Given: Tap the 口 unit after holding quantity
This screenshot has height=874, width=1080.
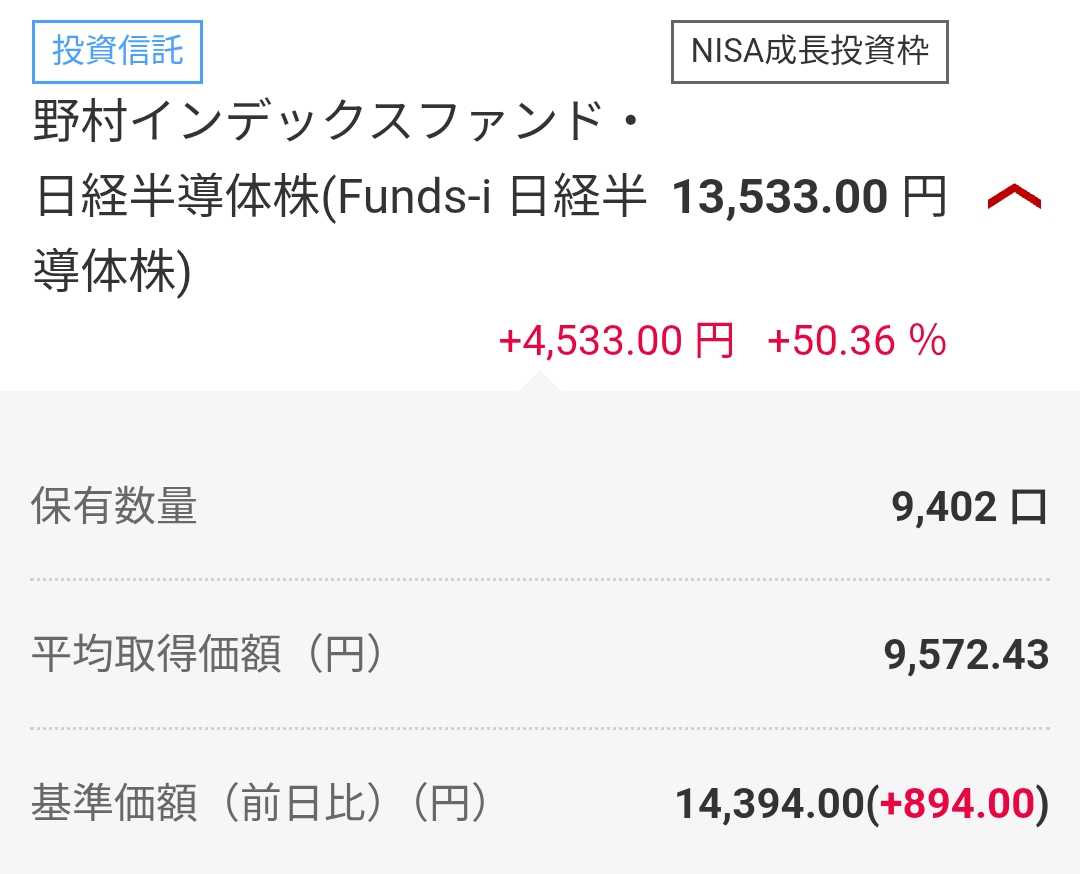Looking at the screenshot, I should [x=1029, y=508].
